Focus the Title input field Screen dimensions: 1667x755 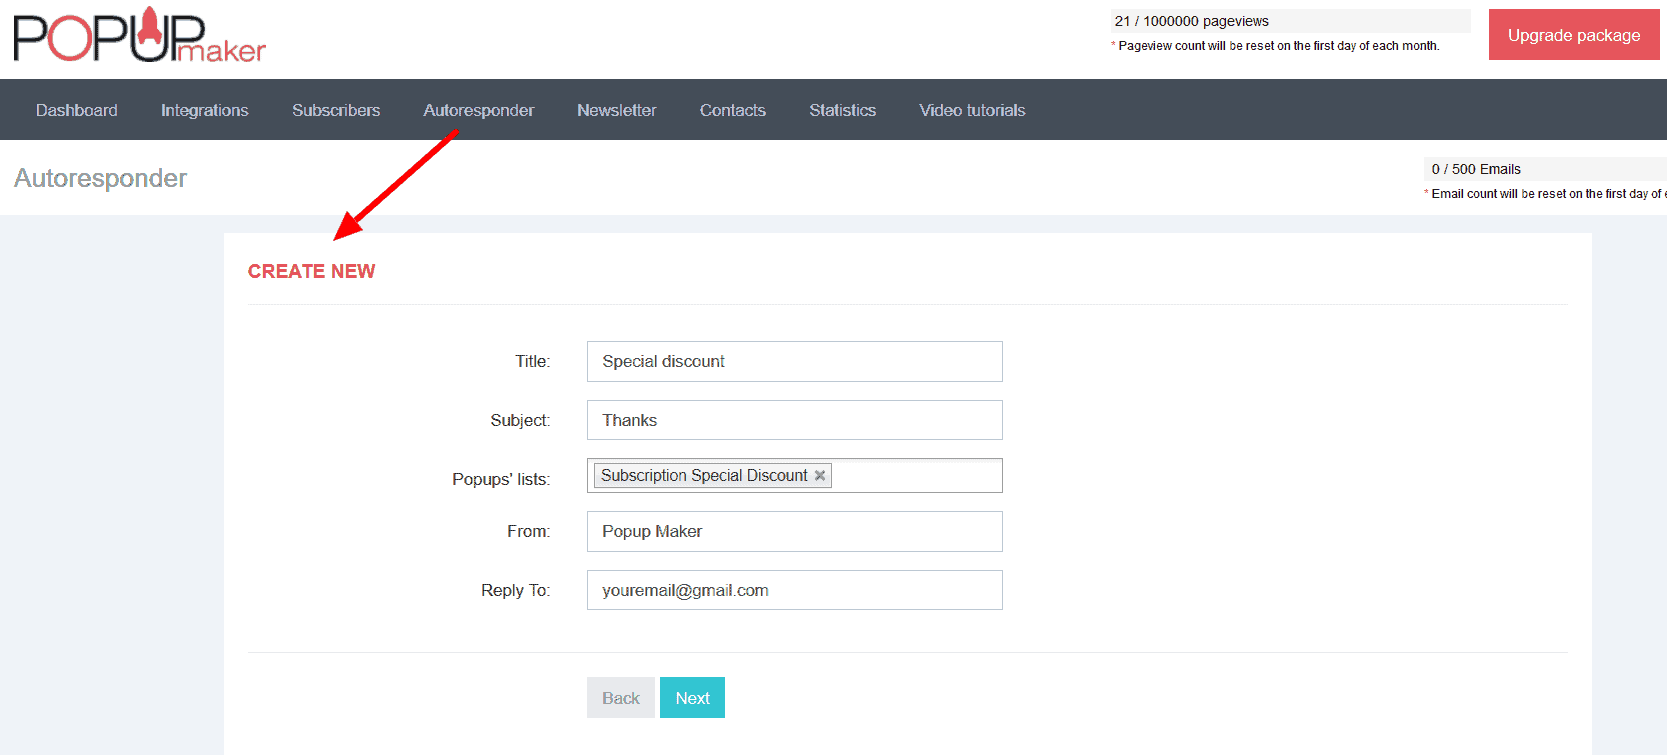[x=795, y=361]
